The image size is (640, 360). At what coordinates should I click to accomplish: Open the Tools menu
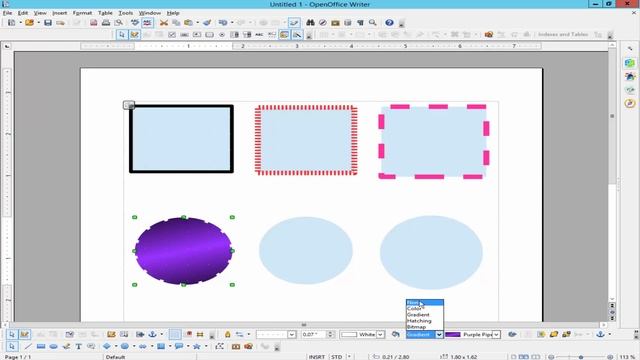click(126, 13)
